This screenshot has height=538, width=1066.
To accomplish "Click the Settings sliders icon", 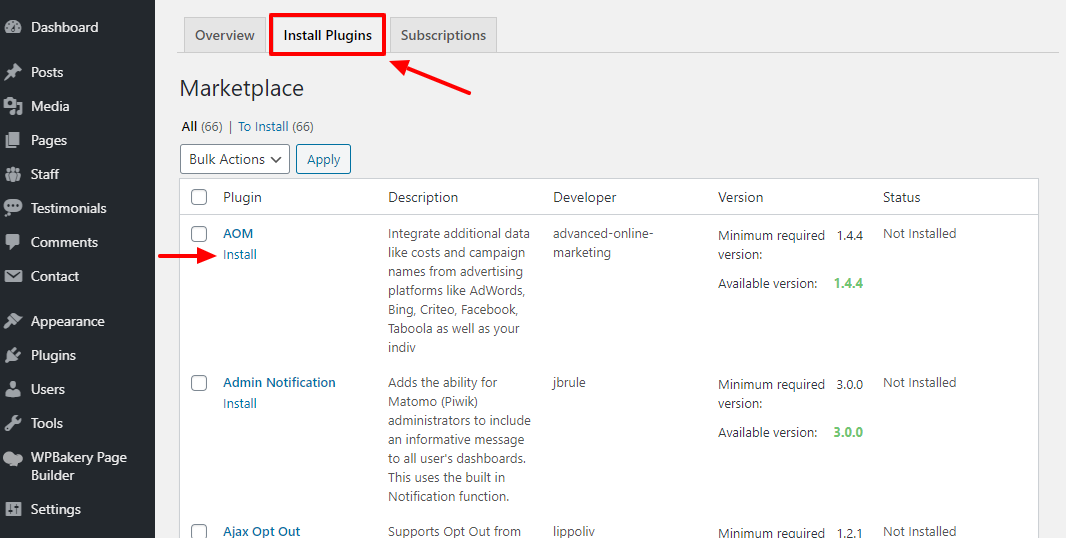I will [13, 509].
